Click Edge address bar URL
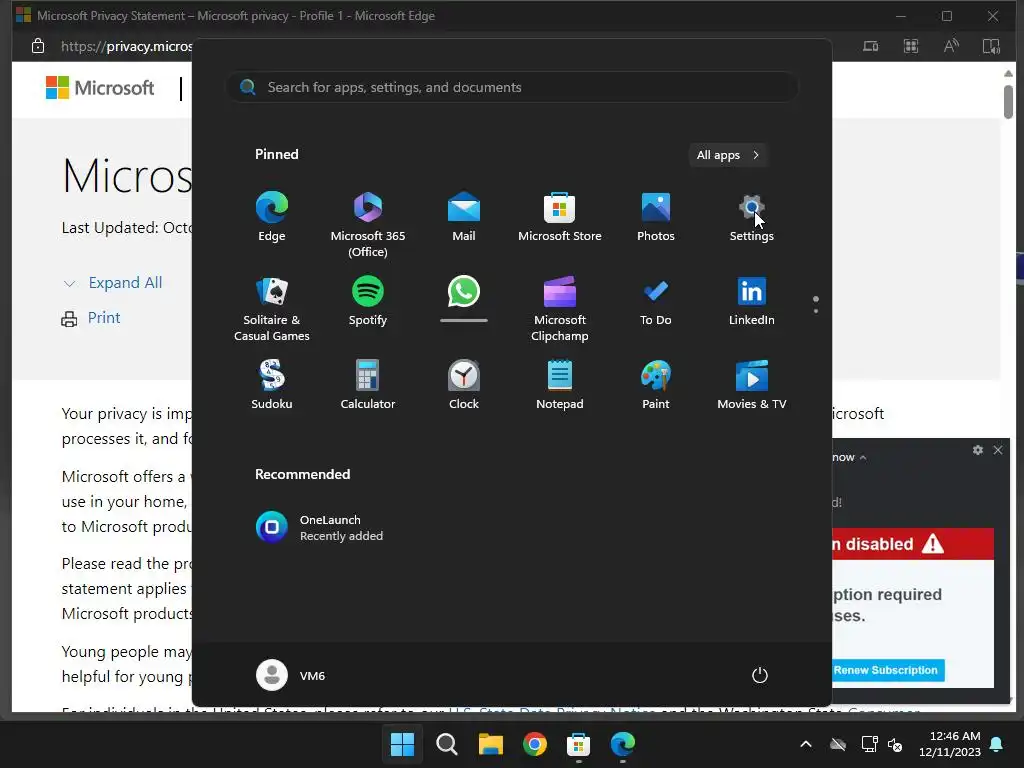1024x768 pixels. pyautogui.click(x=126, y=46)
